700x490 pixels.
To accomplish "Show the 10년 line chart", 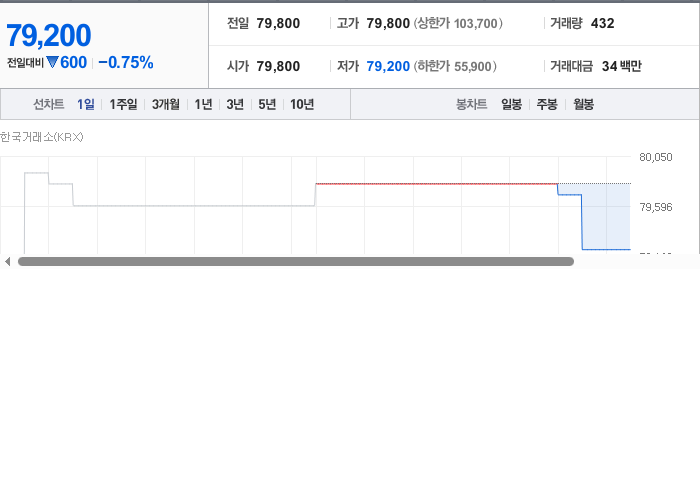I will pos(302,104).
